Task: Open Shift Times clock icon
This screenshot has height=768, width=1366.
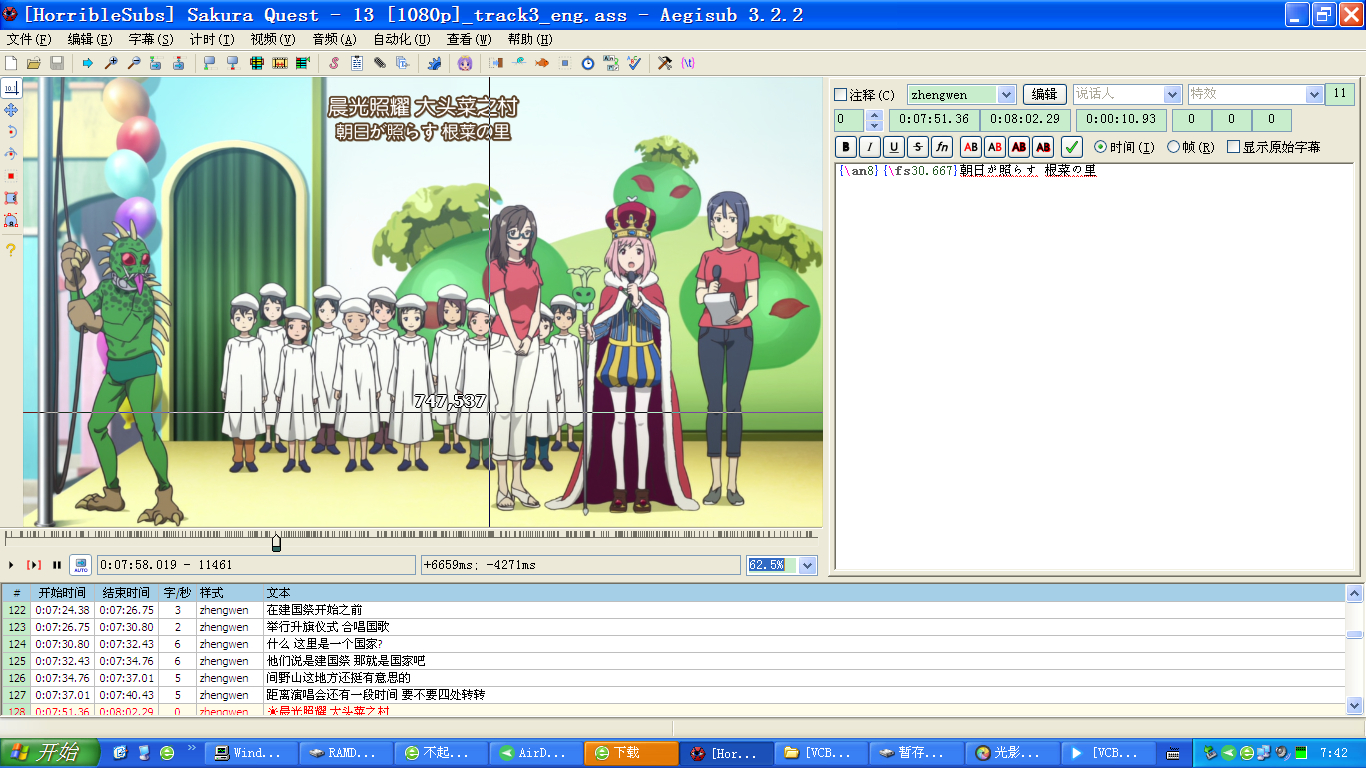Action: tap(588, 63)
